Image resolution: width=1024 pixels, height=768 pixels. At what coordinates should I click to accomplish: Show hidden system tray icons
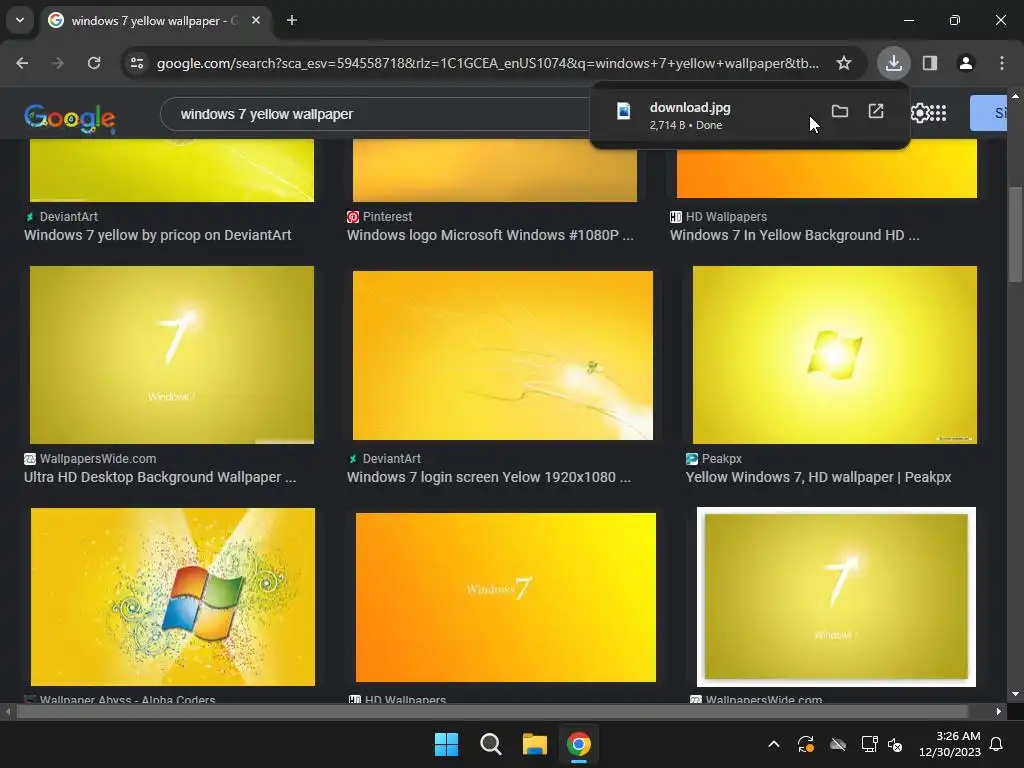[x=774, y=744]
